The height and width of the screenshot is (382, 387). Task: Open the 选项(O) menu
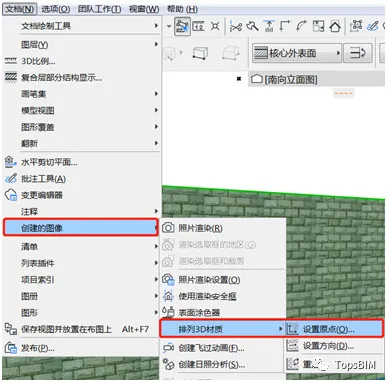[55, 9]
